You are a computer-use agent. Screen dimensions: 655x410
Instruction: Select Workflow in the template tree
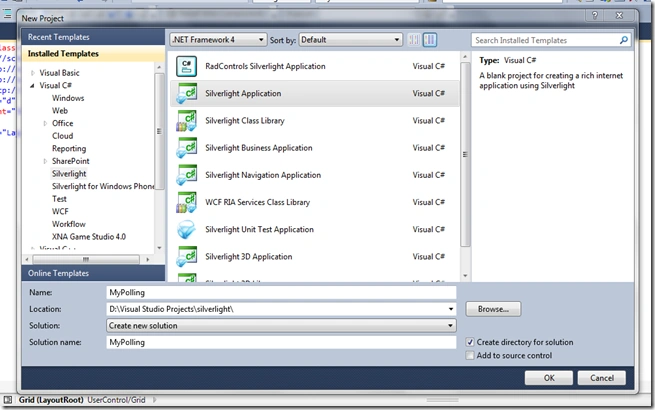(69, 224)
